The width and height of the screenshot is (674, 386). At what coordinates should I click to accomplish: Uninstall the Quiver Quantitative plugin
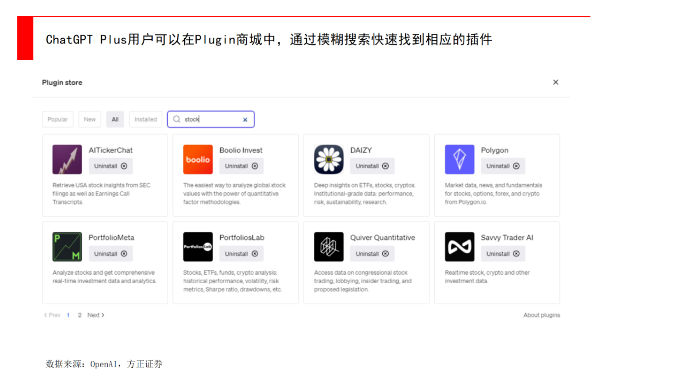pyautogui.click(x=372, y=254)
